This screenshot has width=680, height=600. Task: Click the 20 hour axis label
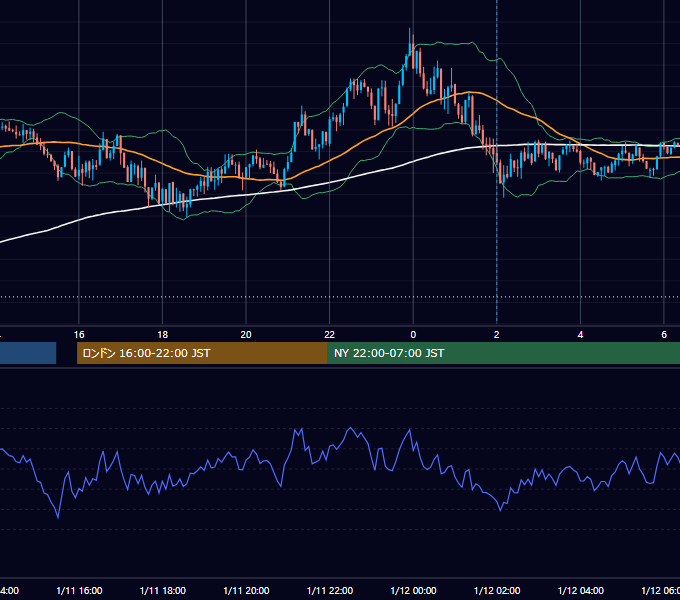pos(246,335)
